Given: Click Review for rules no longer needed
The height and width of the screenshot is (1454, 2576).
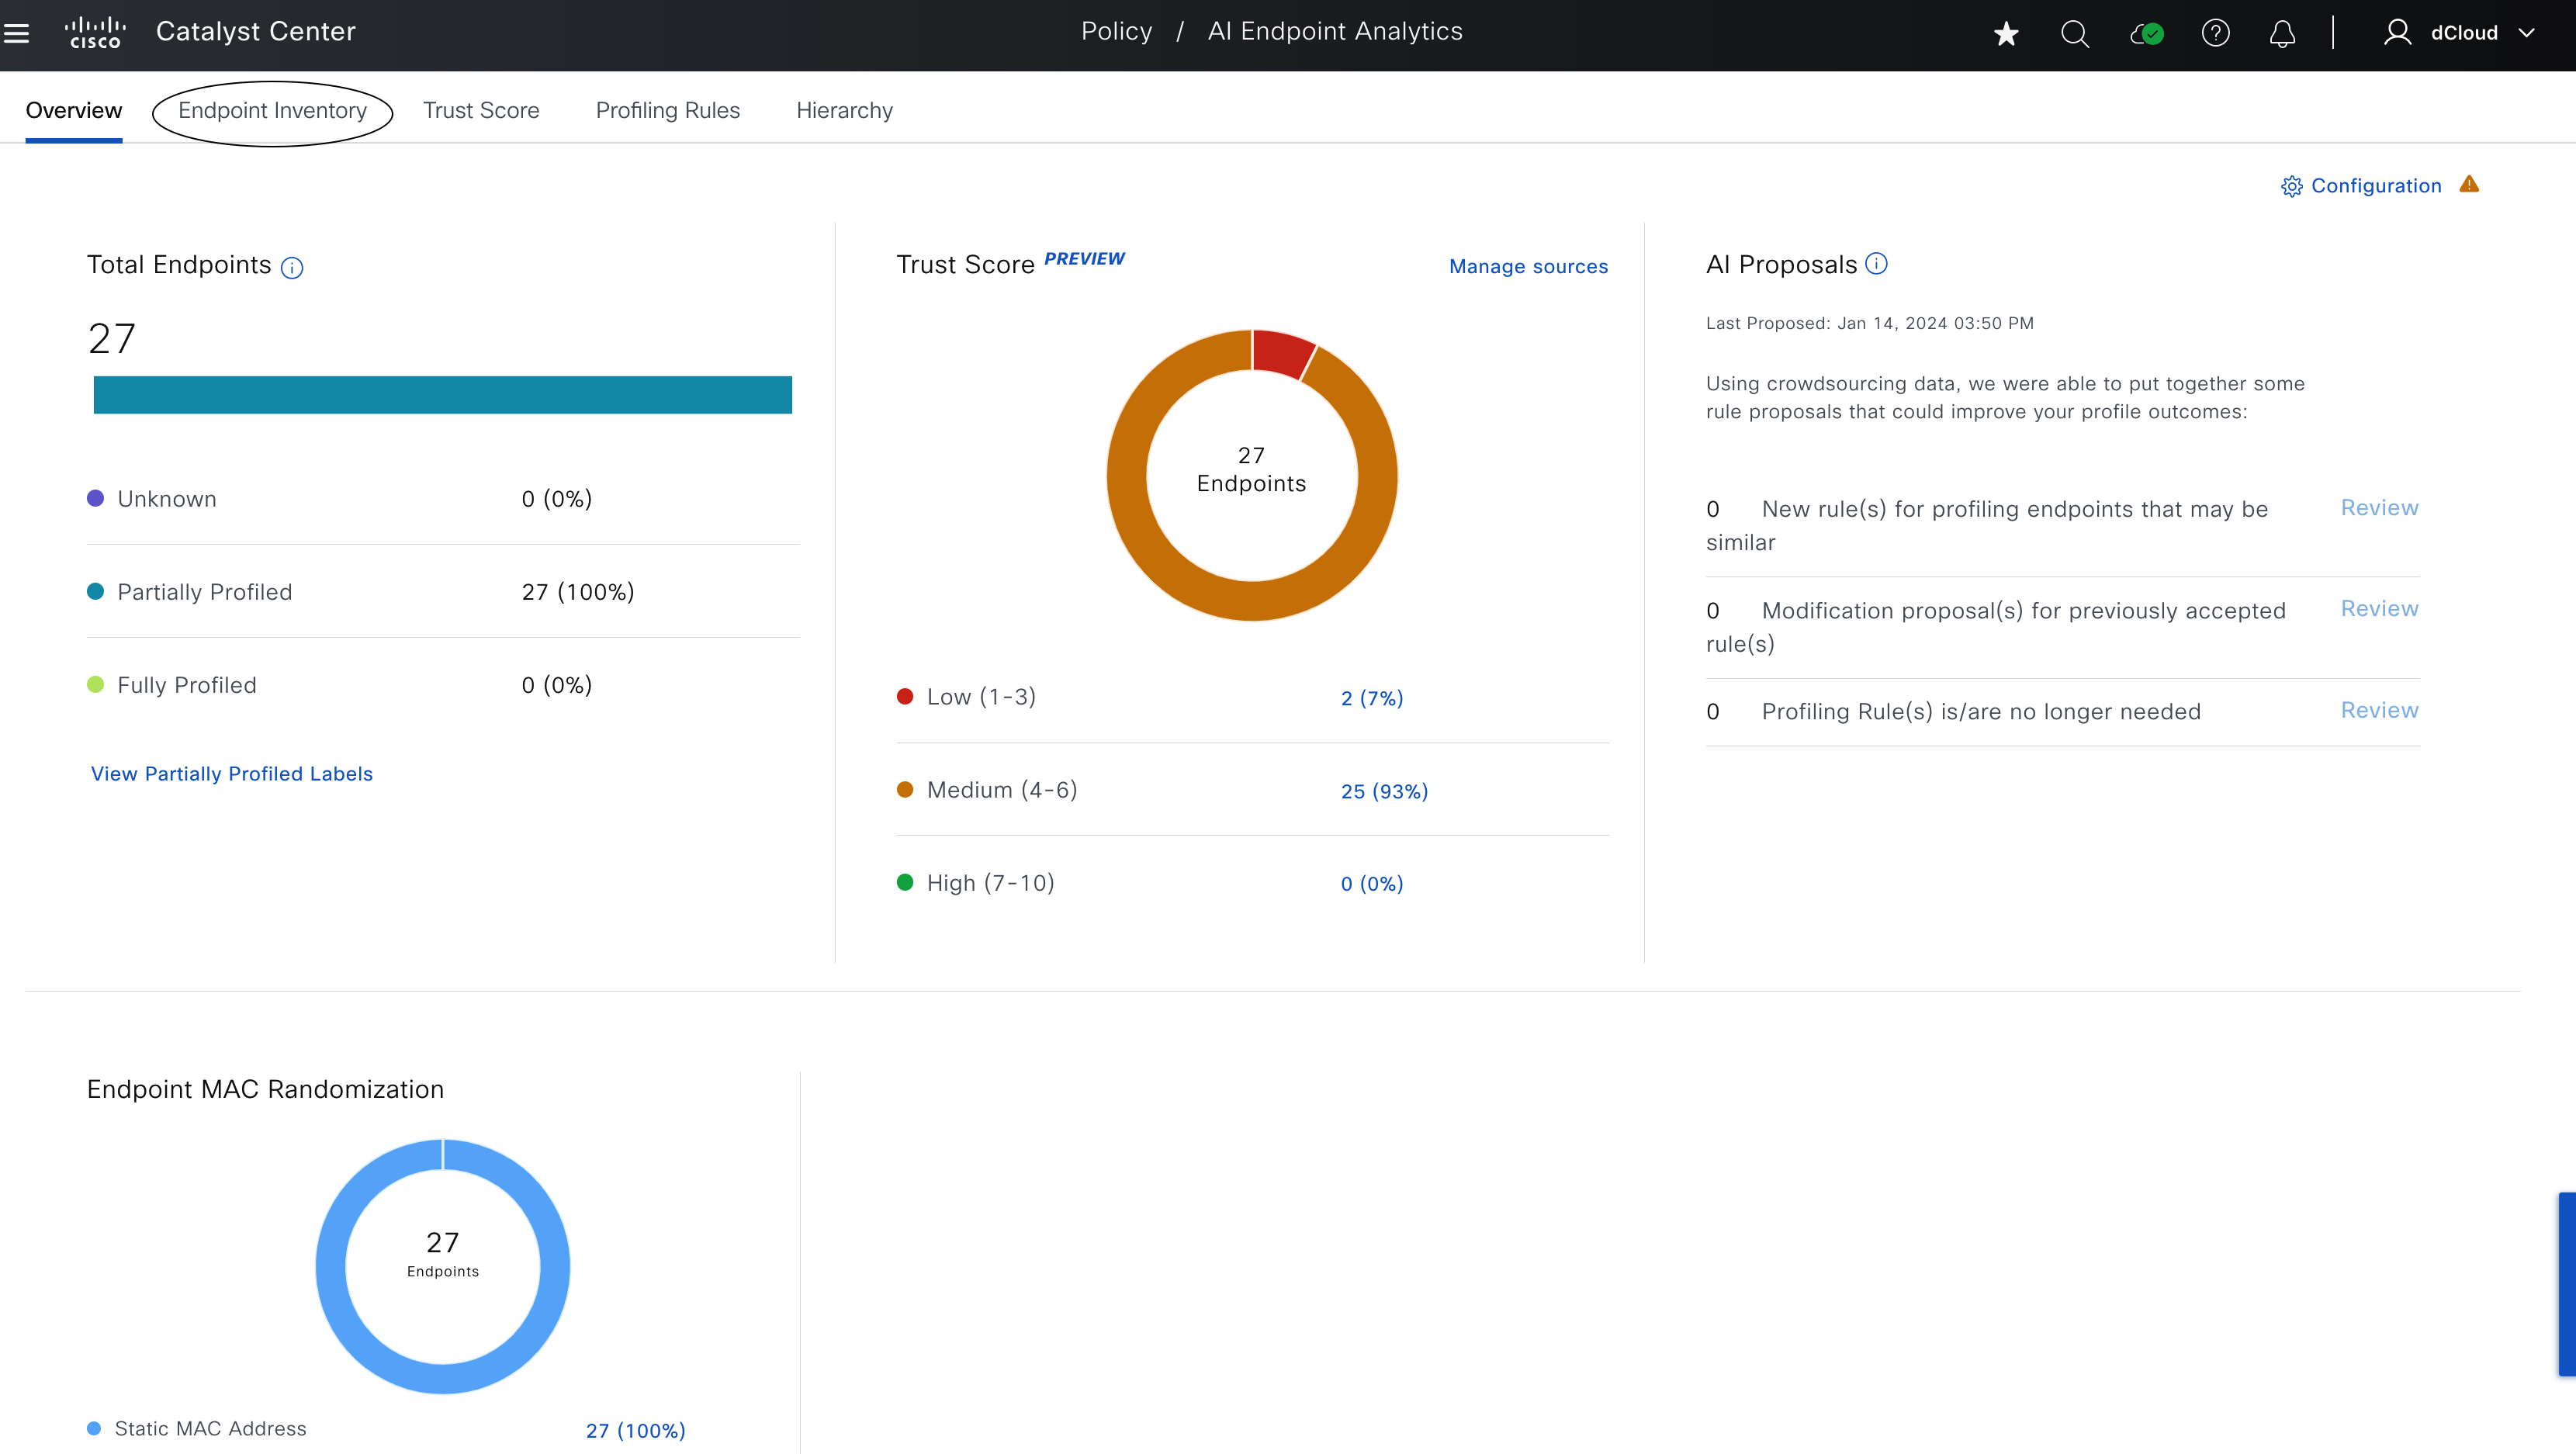Looking at the screenshot, I should point(2379,710).
